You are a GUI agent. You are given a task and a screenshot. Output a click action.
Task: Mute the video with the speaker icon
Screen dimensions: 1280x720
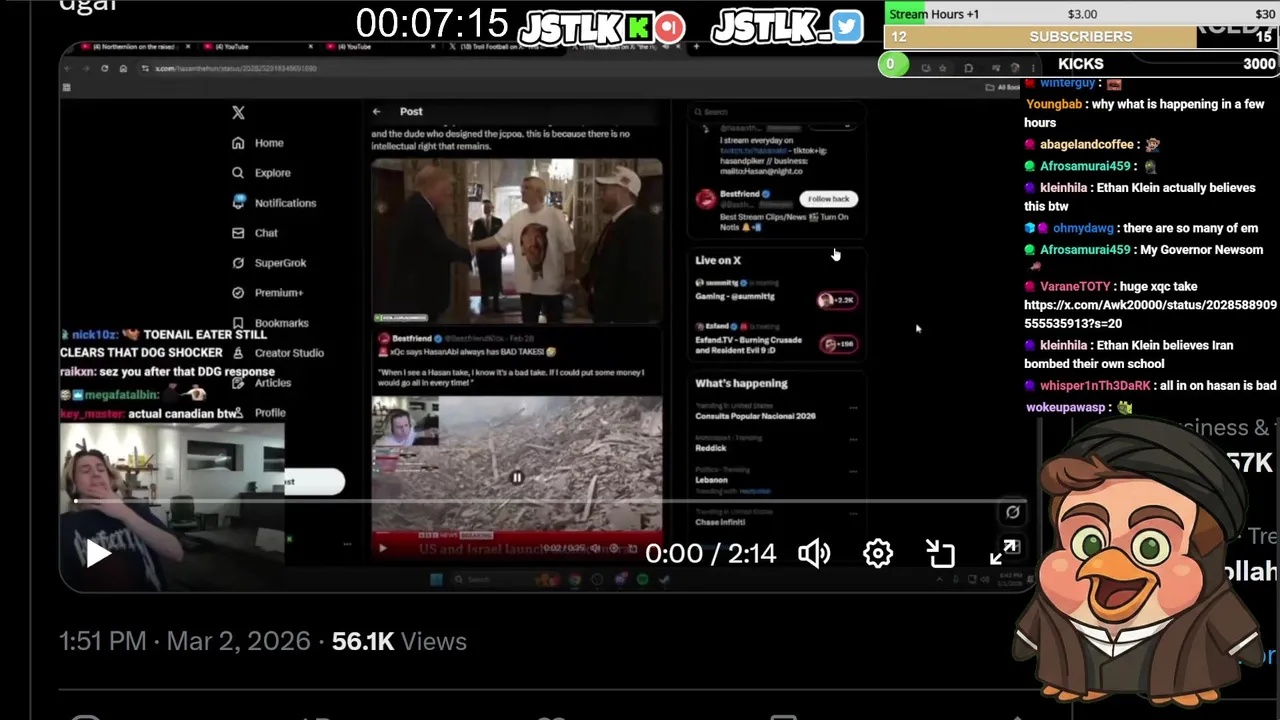coord(814,553)
